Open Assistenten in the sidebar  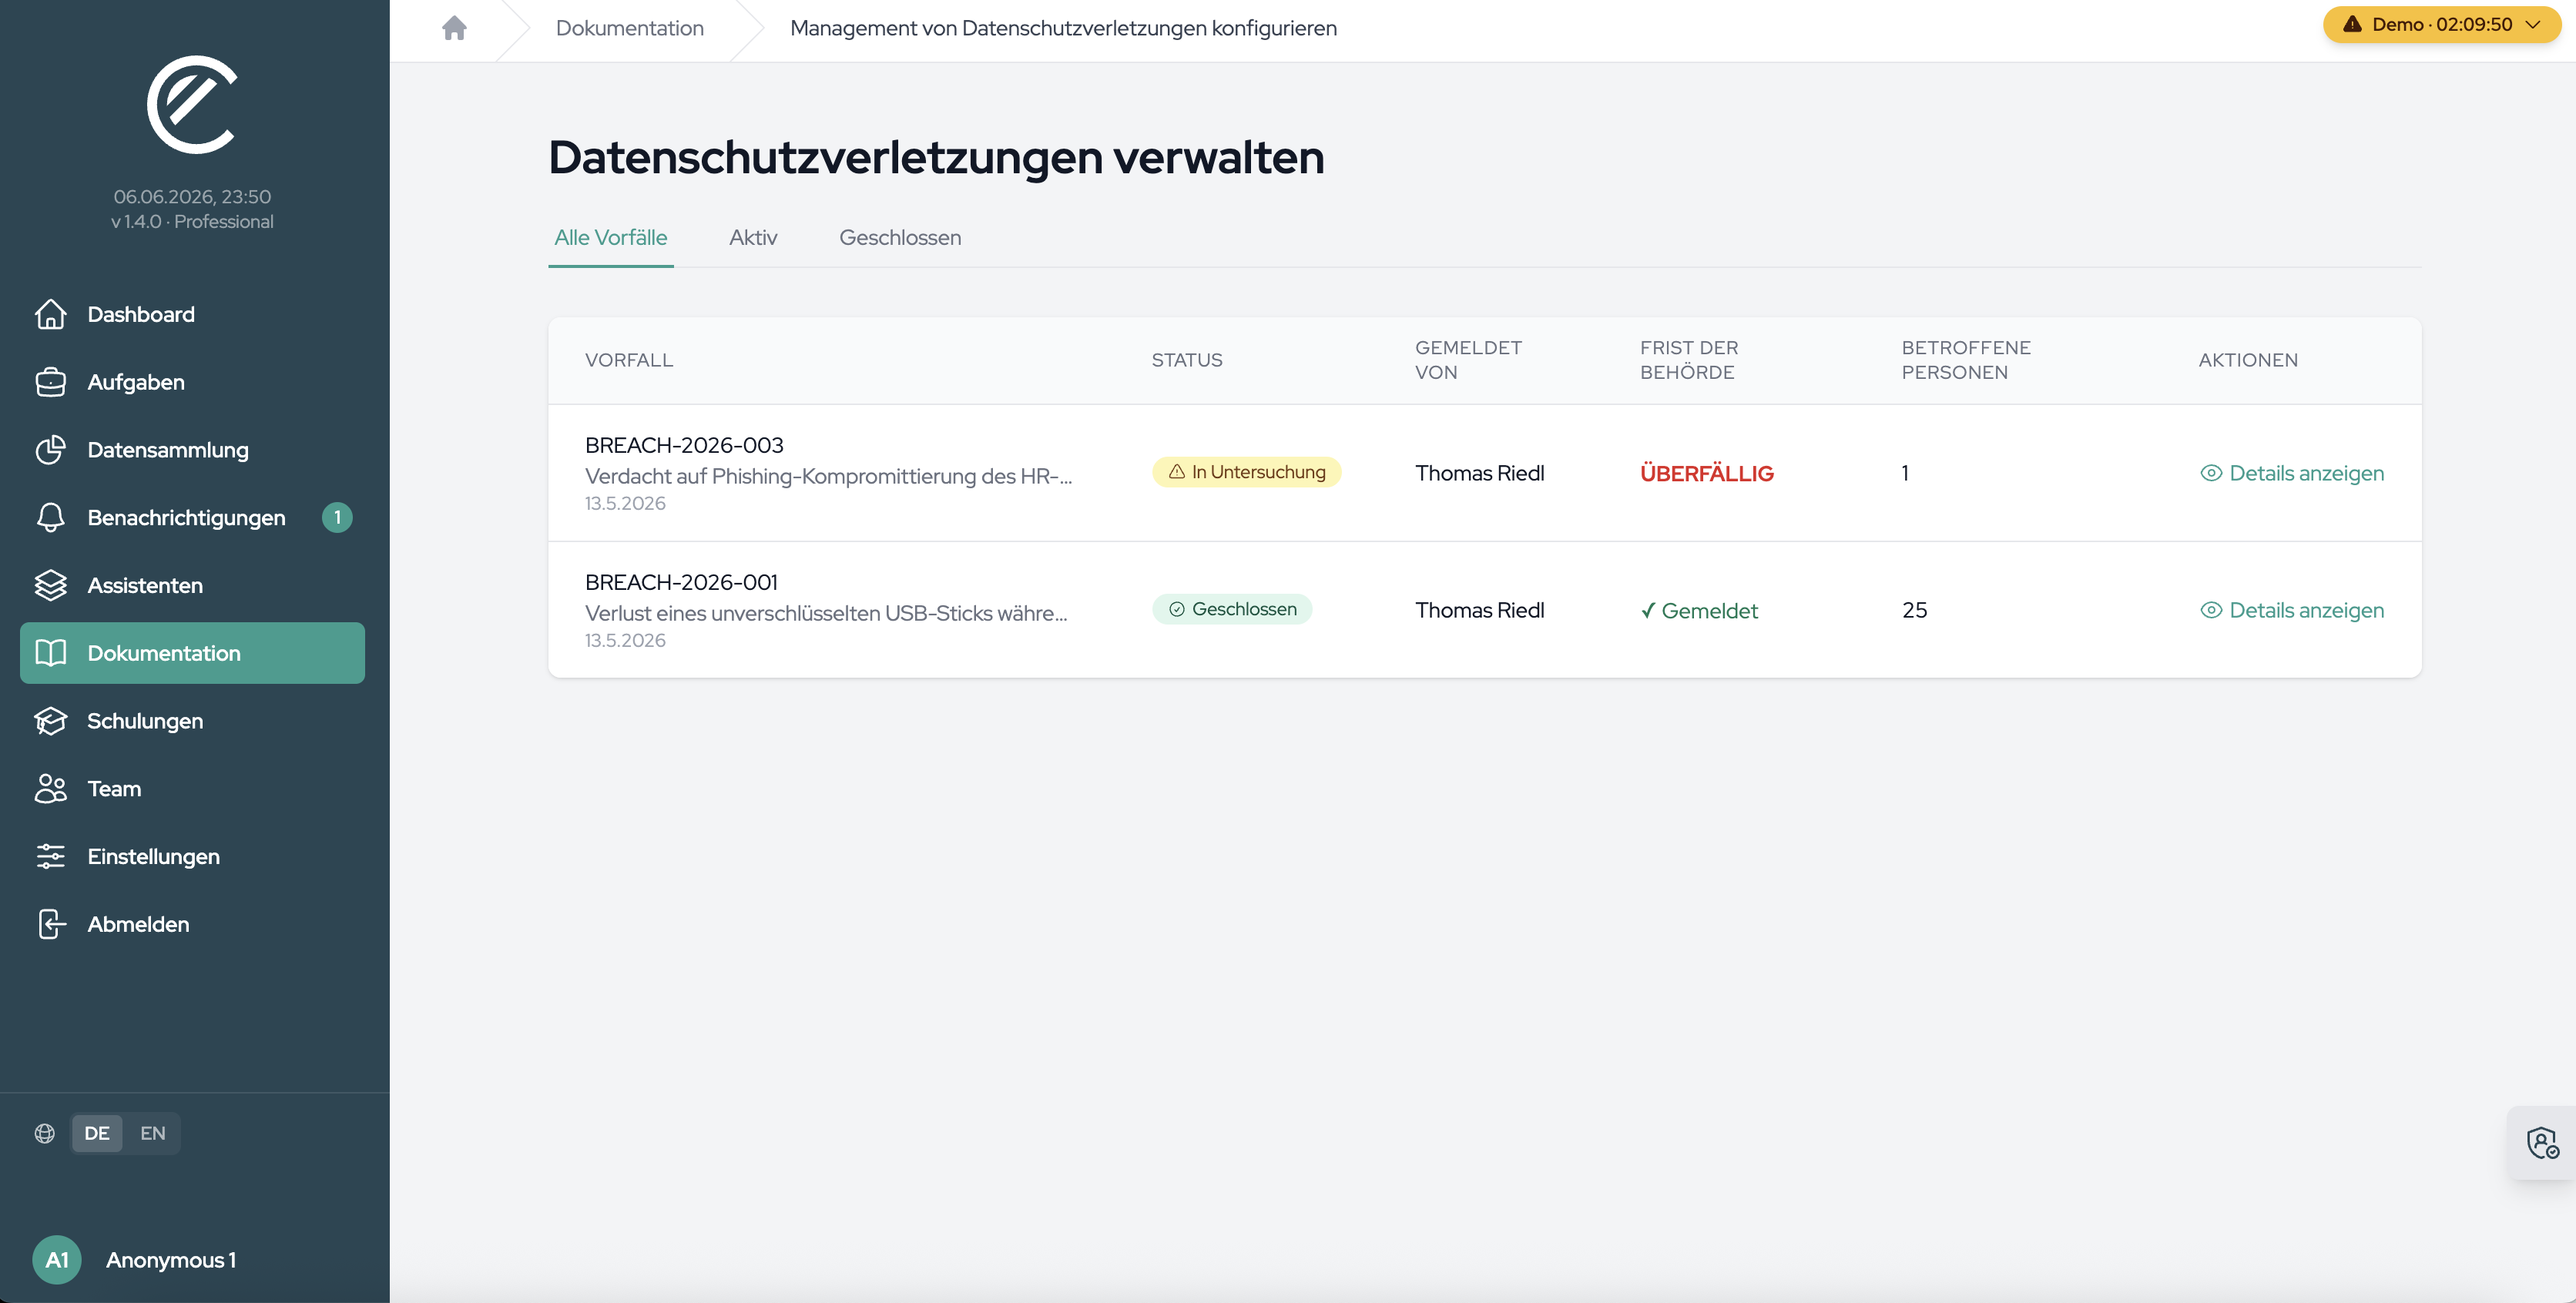(x=192, y=585)
